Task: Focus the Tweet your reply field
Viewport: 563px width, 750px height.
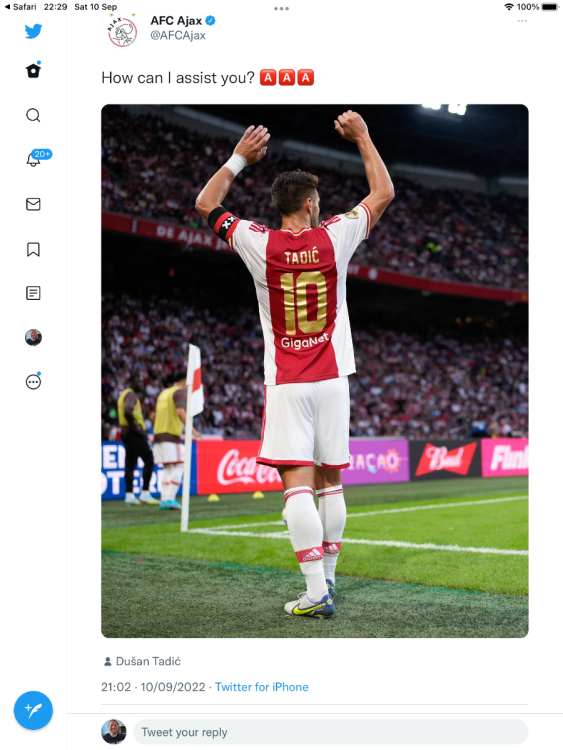Action: 330,732
